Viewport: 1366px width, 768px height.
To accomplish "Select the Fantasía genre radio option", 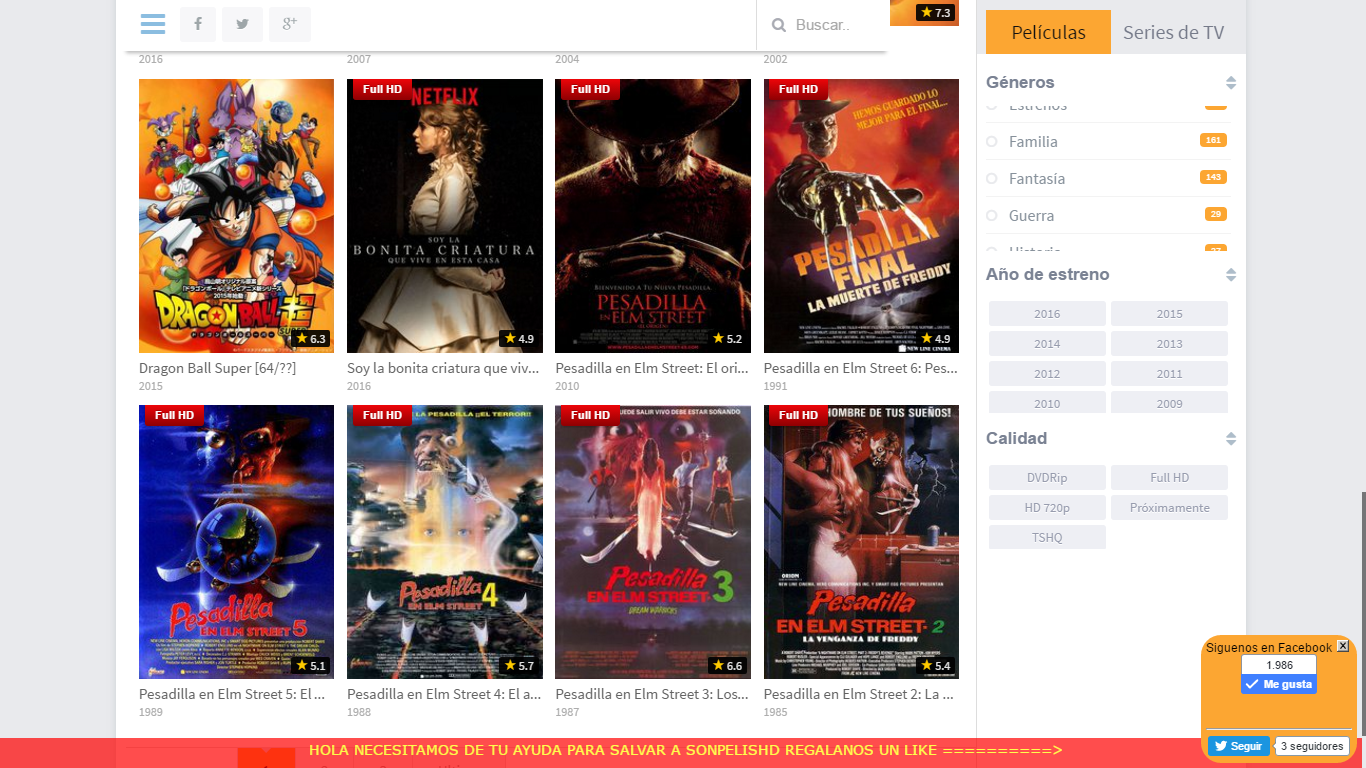I will click(992, 179).
